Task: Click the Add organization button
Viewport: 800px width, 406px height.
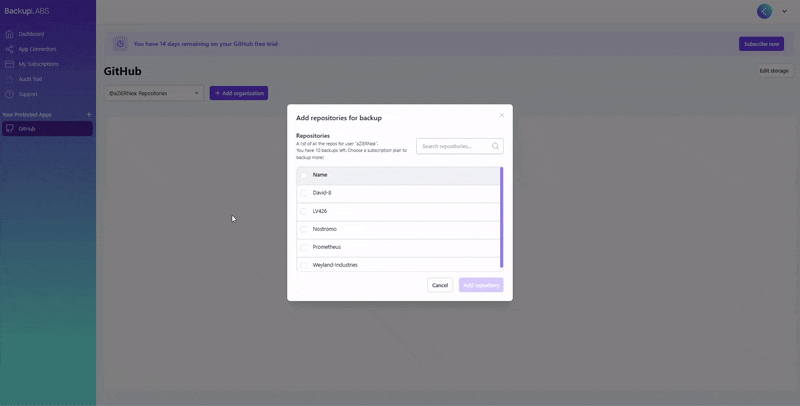Action: 239,93
